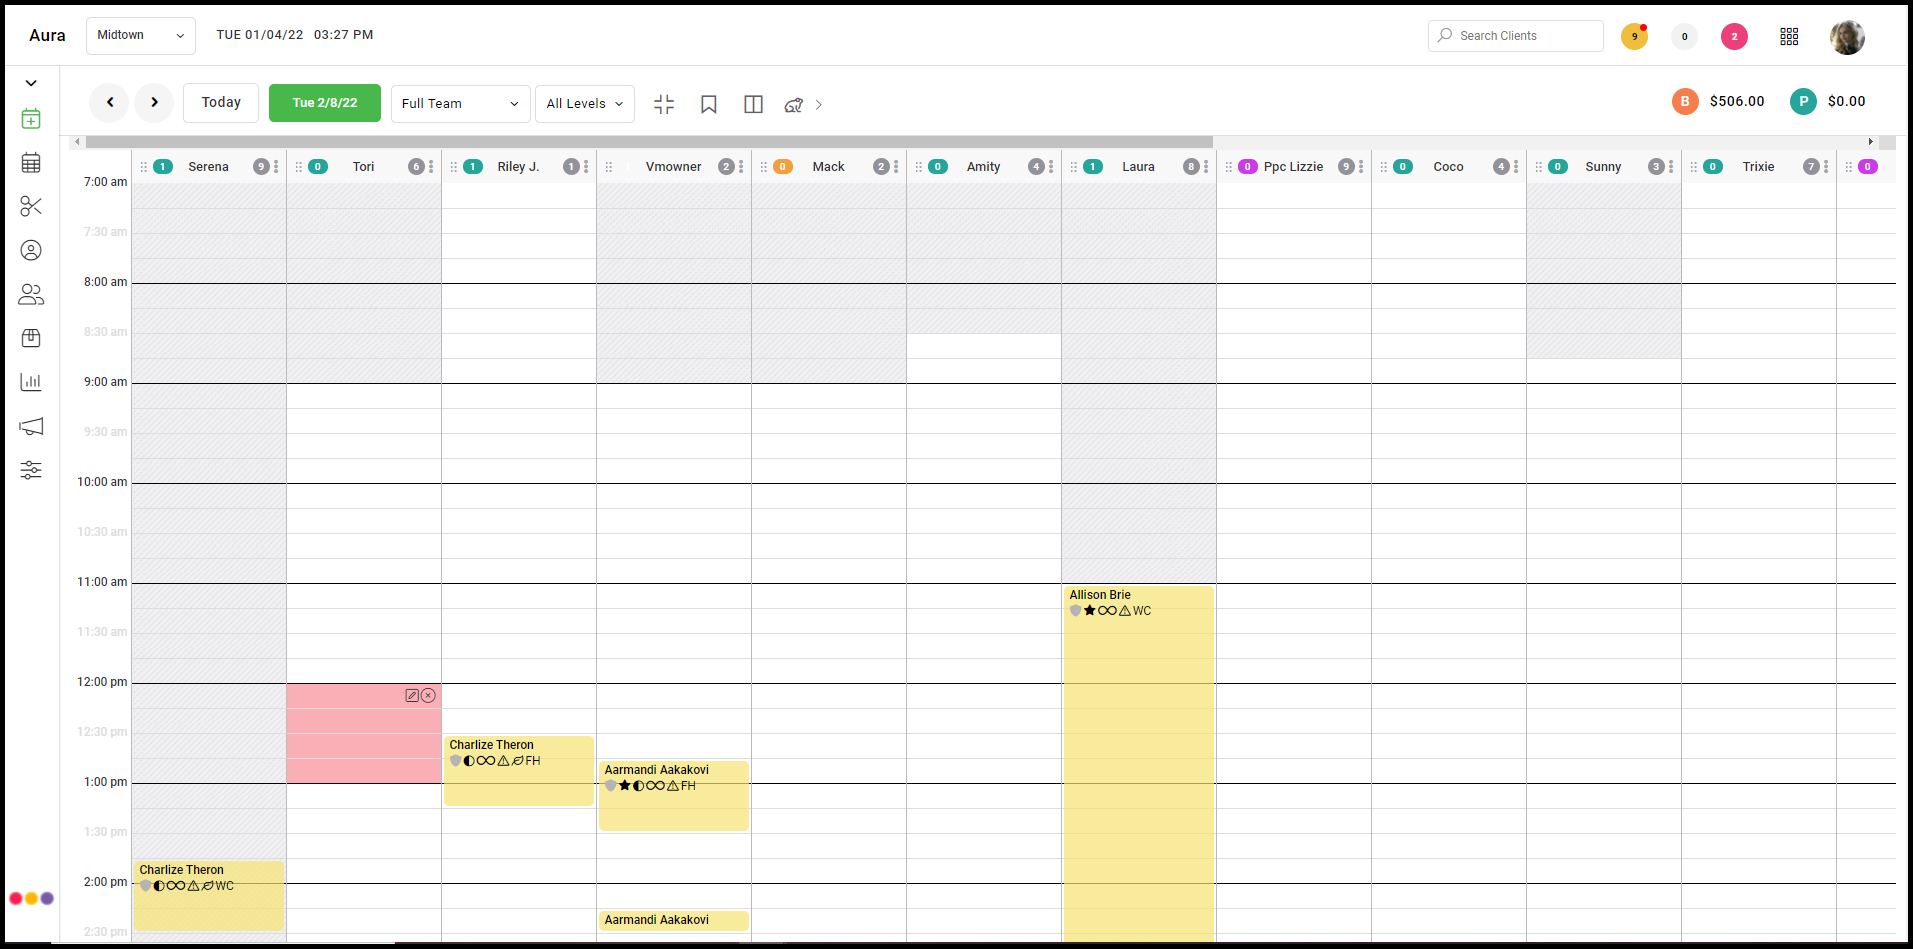Image resolution: width=1913 pixels, height=949 pixels.
Task: Click the collapse calendar view icon
Action: point(664,104)
